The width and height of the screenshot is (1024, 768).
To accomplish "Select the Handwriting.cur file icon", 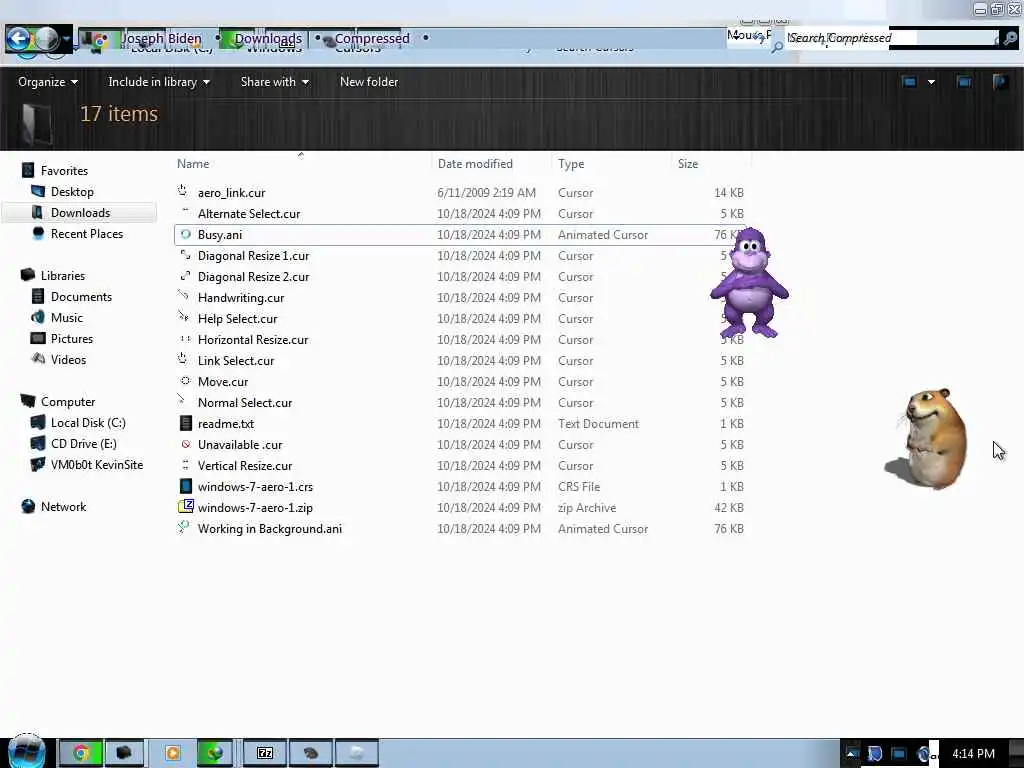I will click(185, 296).
